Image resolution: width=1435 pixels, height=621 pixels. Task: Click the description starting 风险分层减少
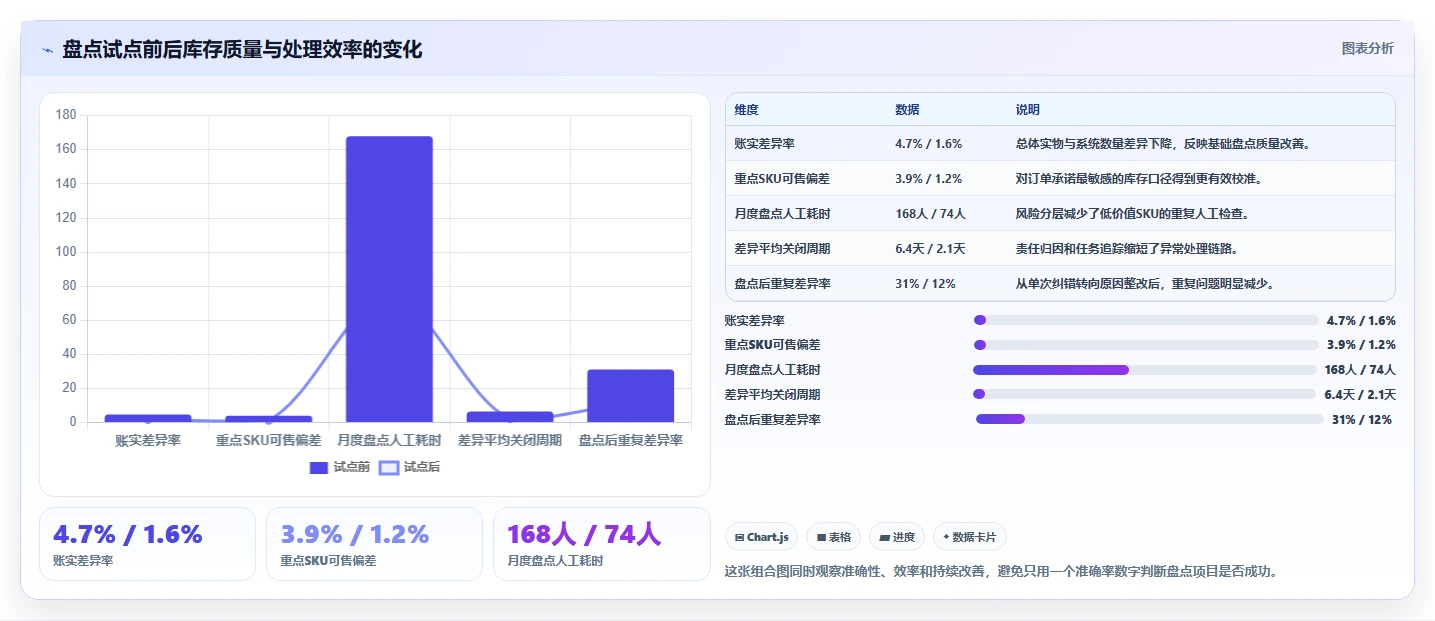(1132, 214)
